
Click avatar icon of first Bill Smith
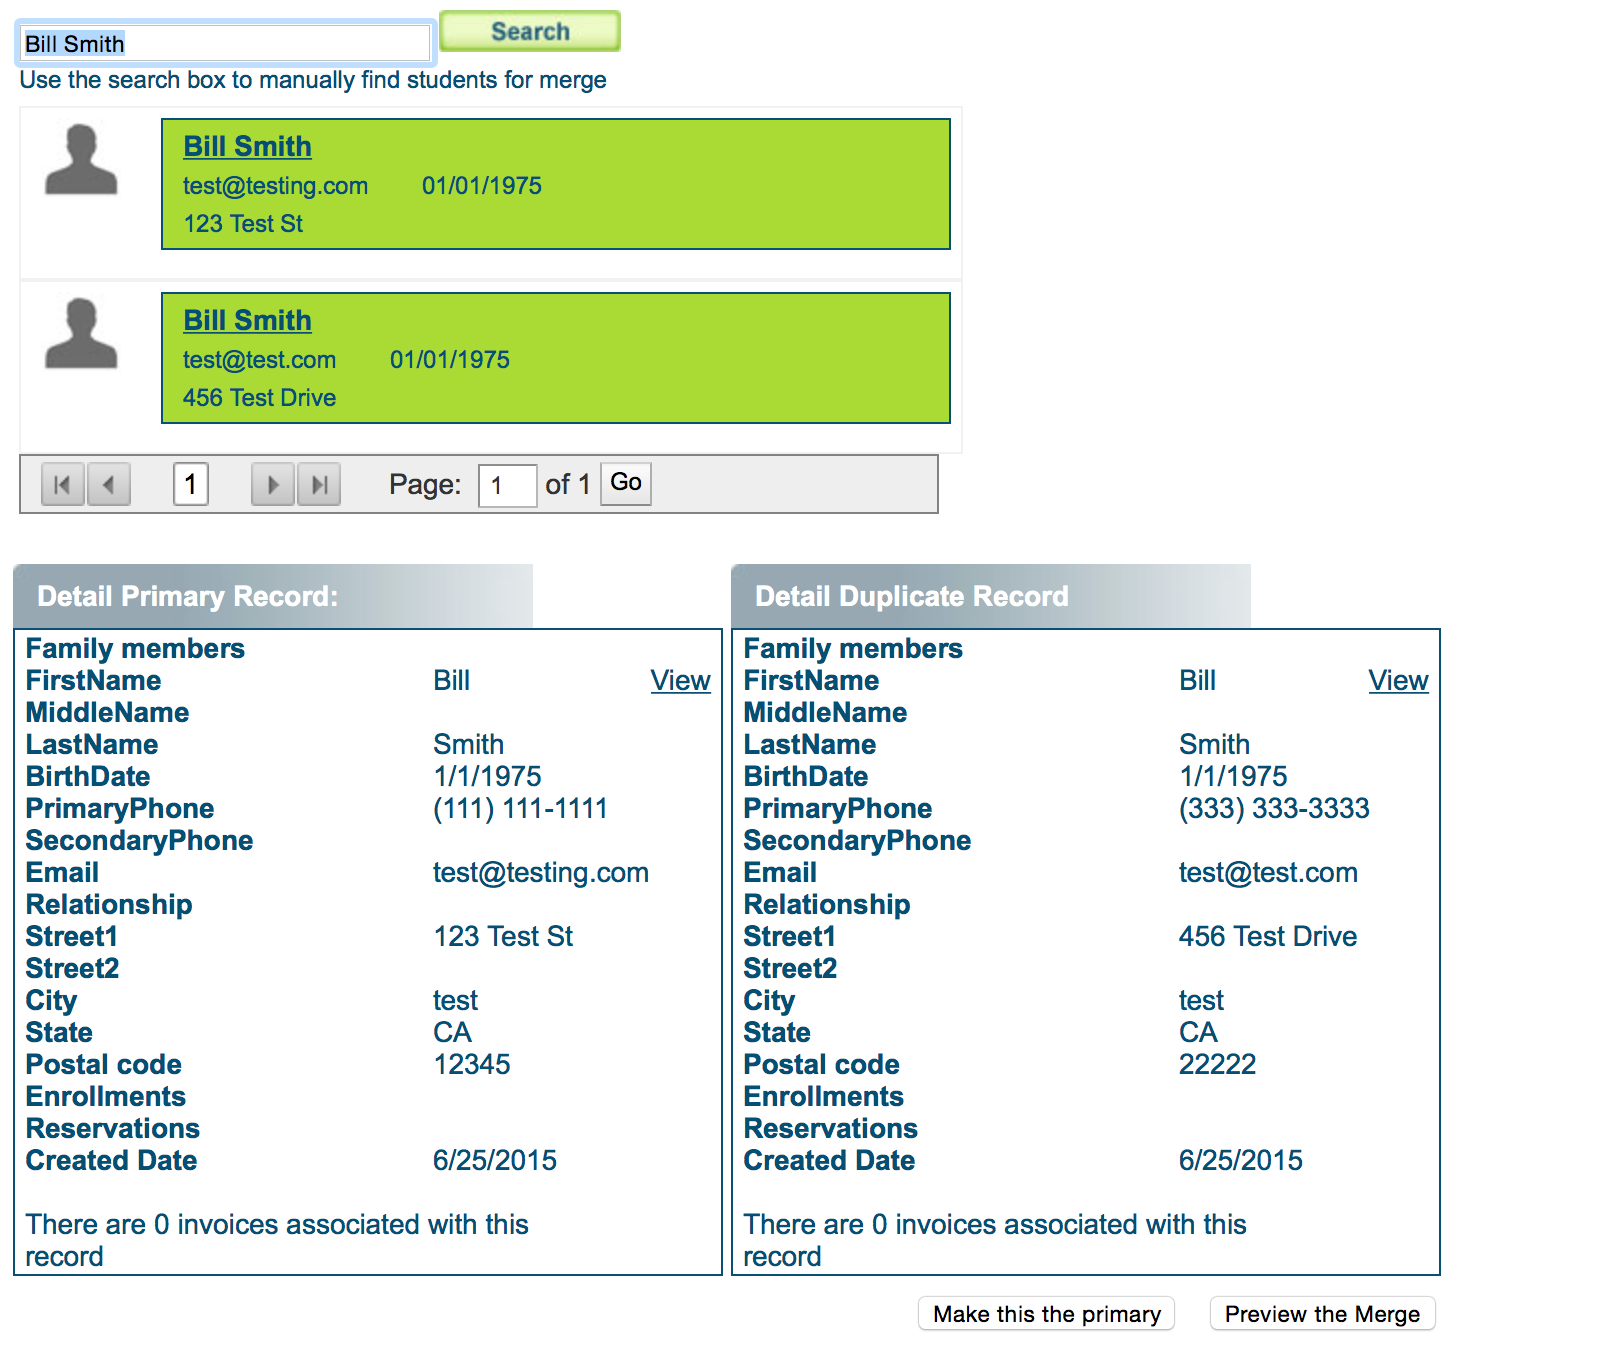tap(81, 160)
